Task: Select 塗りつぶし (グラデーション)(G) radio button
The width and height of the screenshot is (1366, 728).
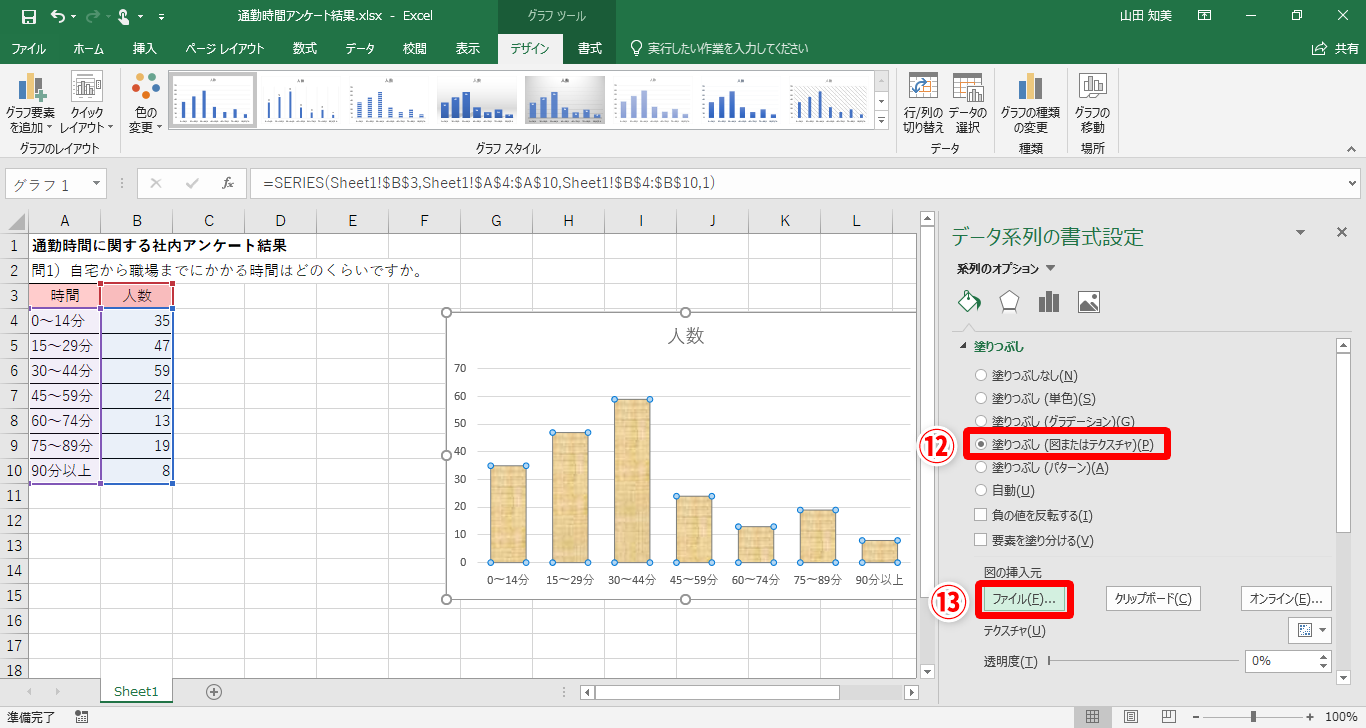Action: click(980, 421)
